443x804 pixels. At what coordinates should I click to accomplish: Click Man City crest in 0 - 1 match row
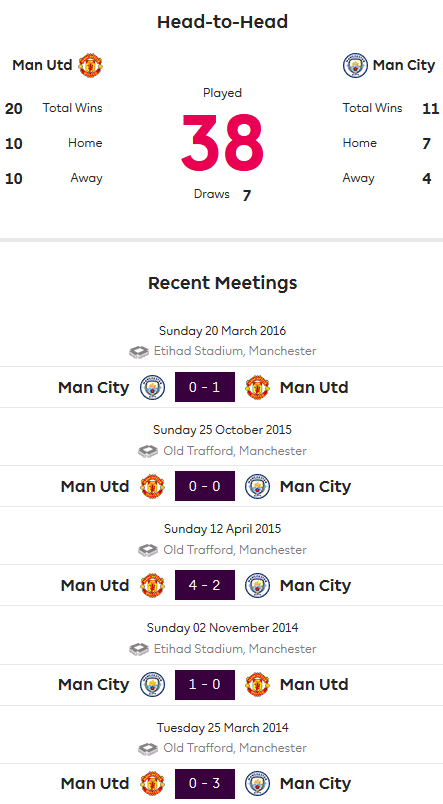click(153, 387)
